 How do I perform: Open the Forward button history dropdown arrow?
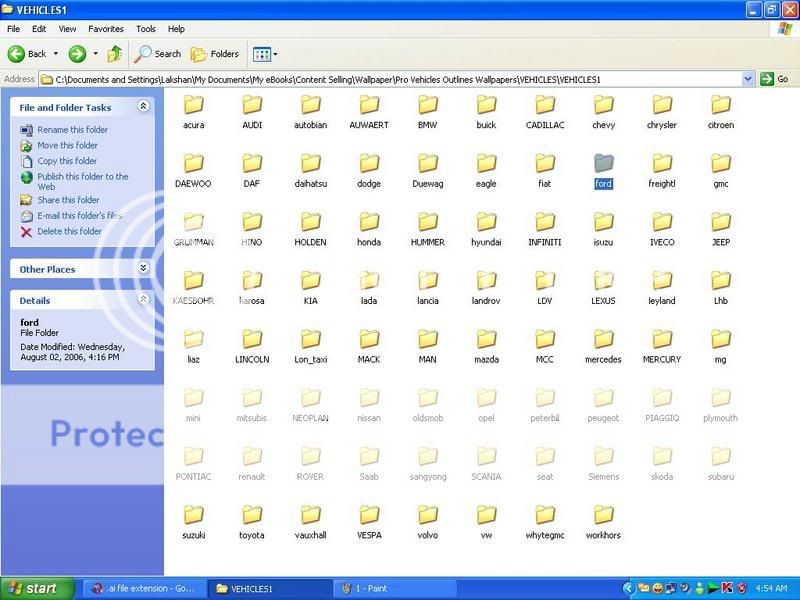coord(95,54)
